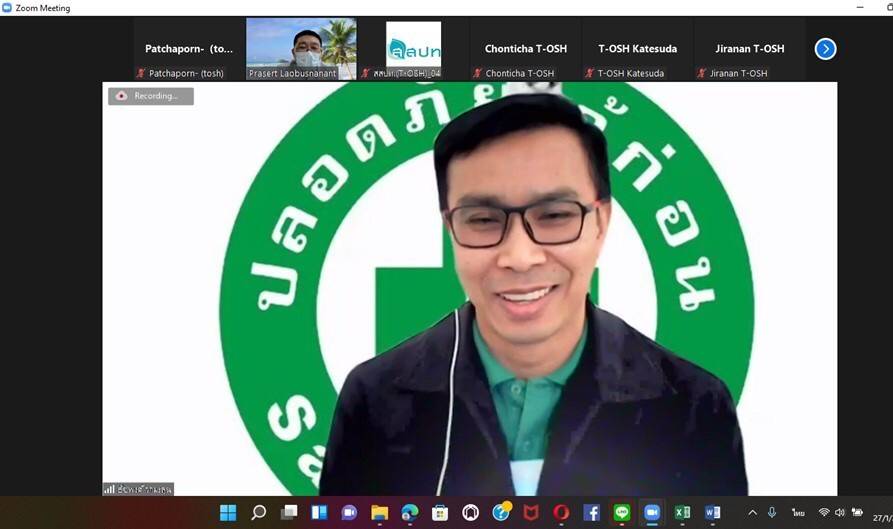Click the Zoom icon in the taskbar

(652, 512)
